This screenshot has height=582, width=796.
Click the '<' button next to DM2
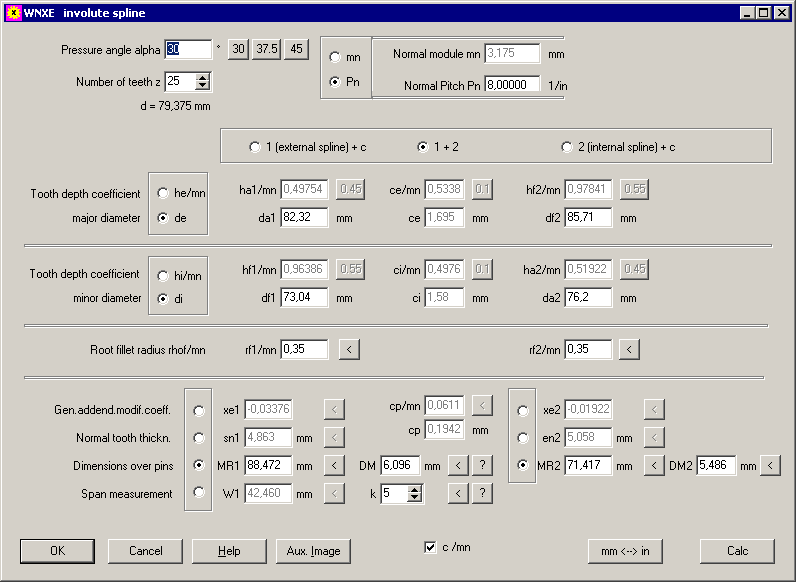pyautogui.click(x=770, y=465)
